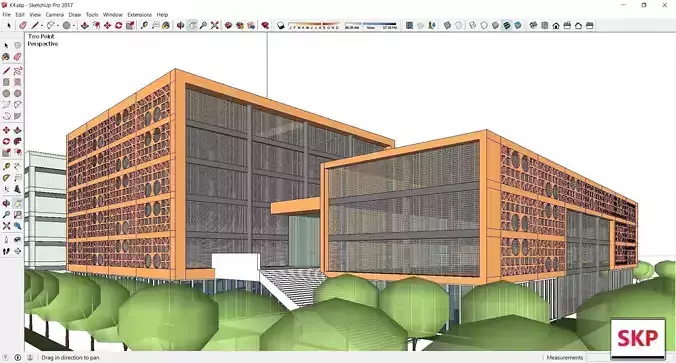Select the Rectangle tool in the left toolset
Viewport: 676px width, 363px height.
click(6, 82)
